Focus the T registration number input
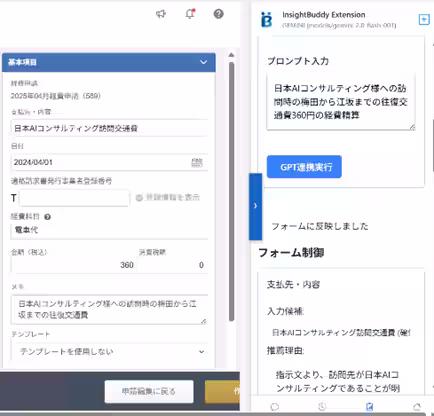 tap(74, 198)
